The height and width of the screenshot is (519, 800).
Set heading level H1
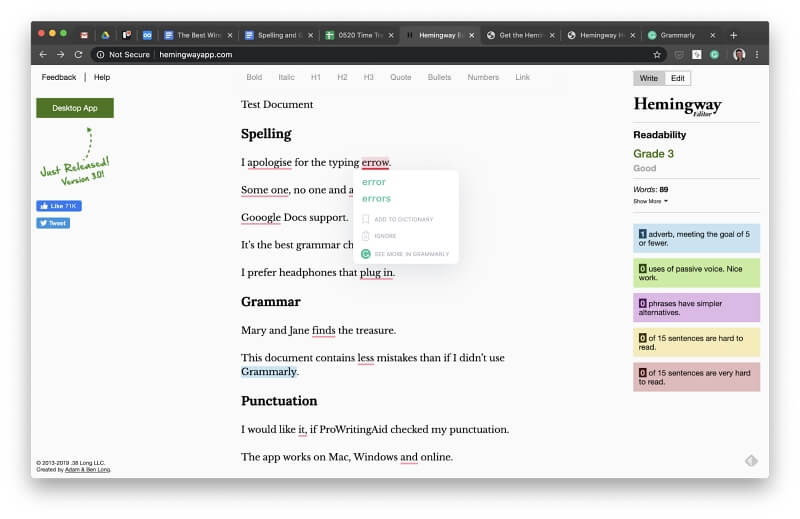point(316,77)
